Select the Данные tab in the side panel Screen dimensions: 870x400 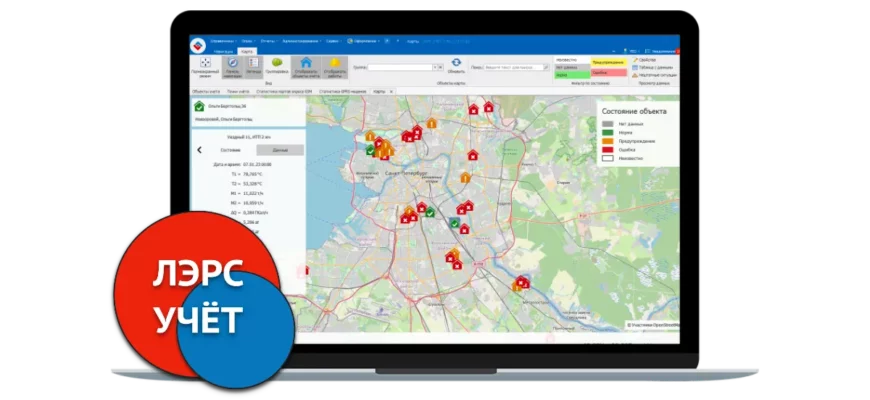pos(280,150)
